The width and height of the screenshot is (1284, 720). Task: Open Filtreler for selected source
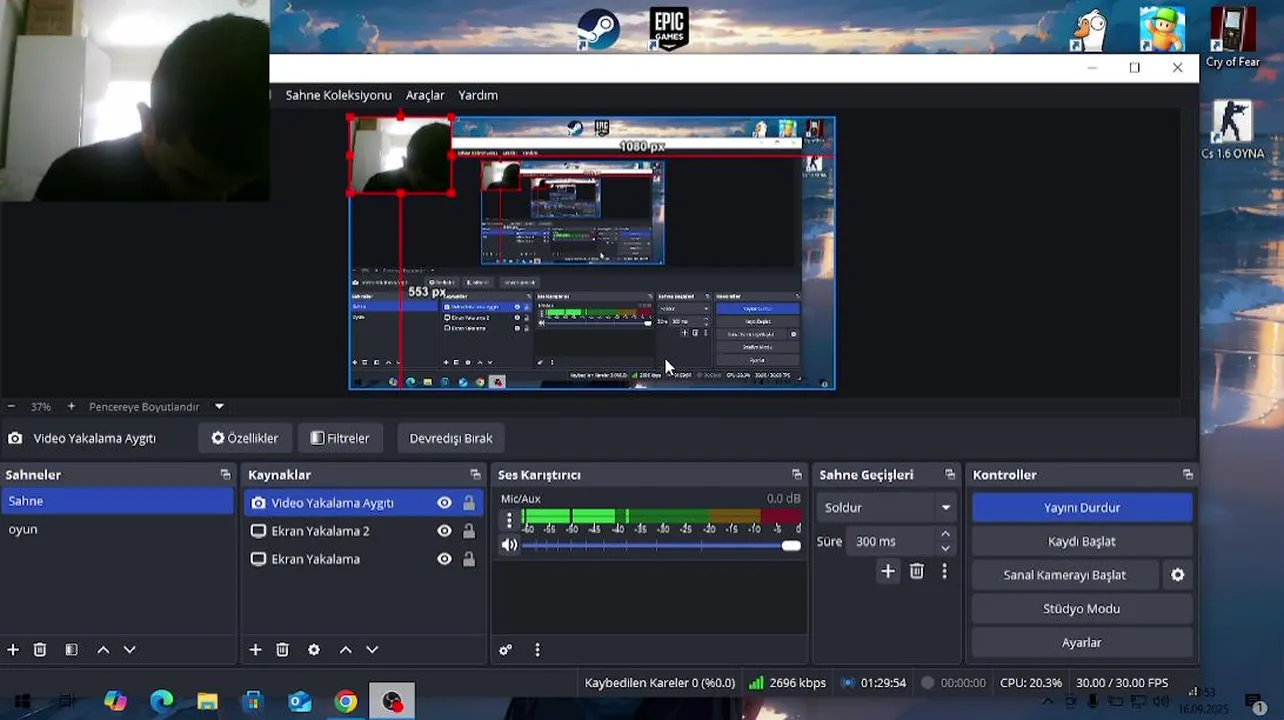tap(340, 438)
